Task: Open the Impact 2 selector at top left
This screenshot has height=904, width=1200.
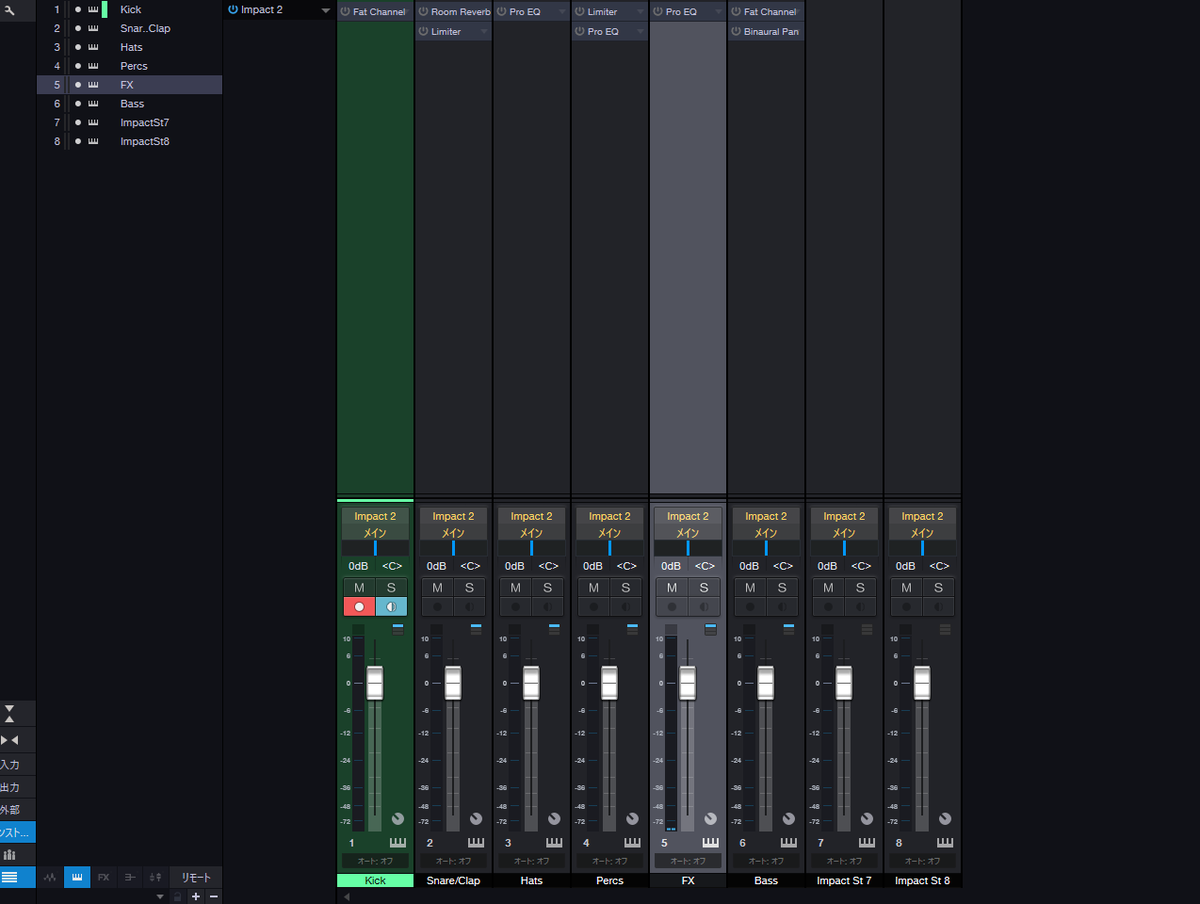Action: pos(278,9)
